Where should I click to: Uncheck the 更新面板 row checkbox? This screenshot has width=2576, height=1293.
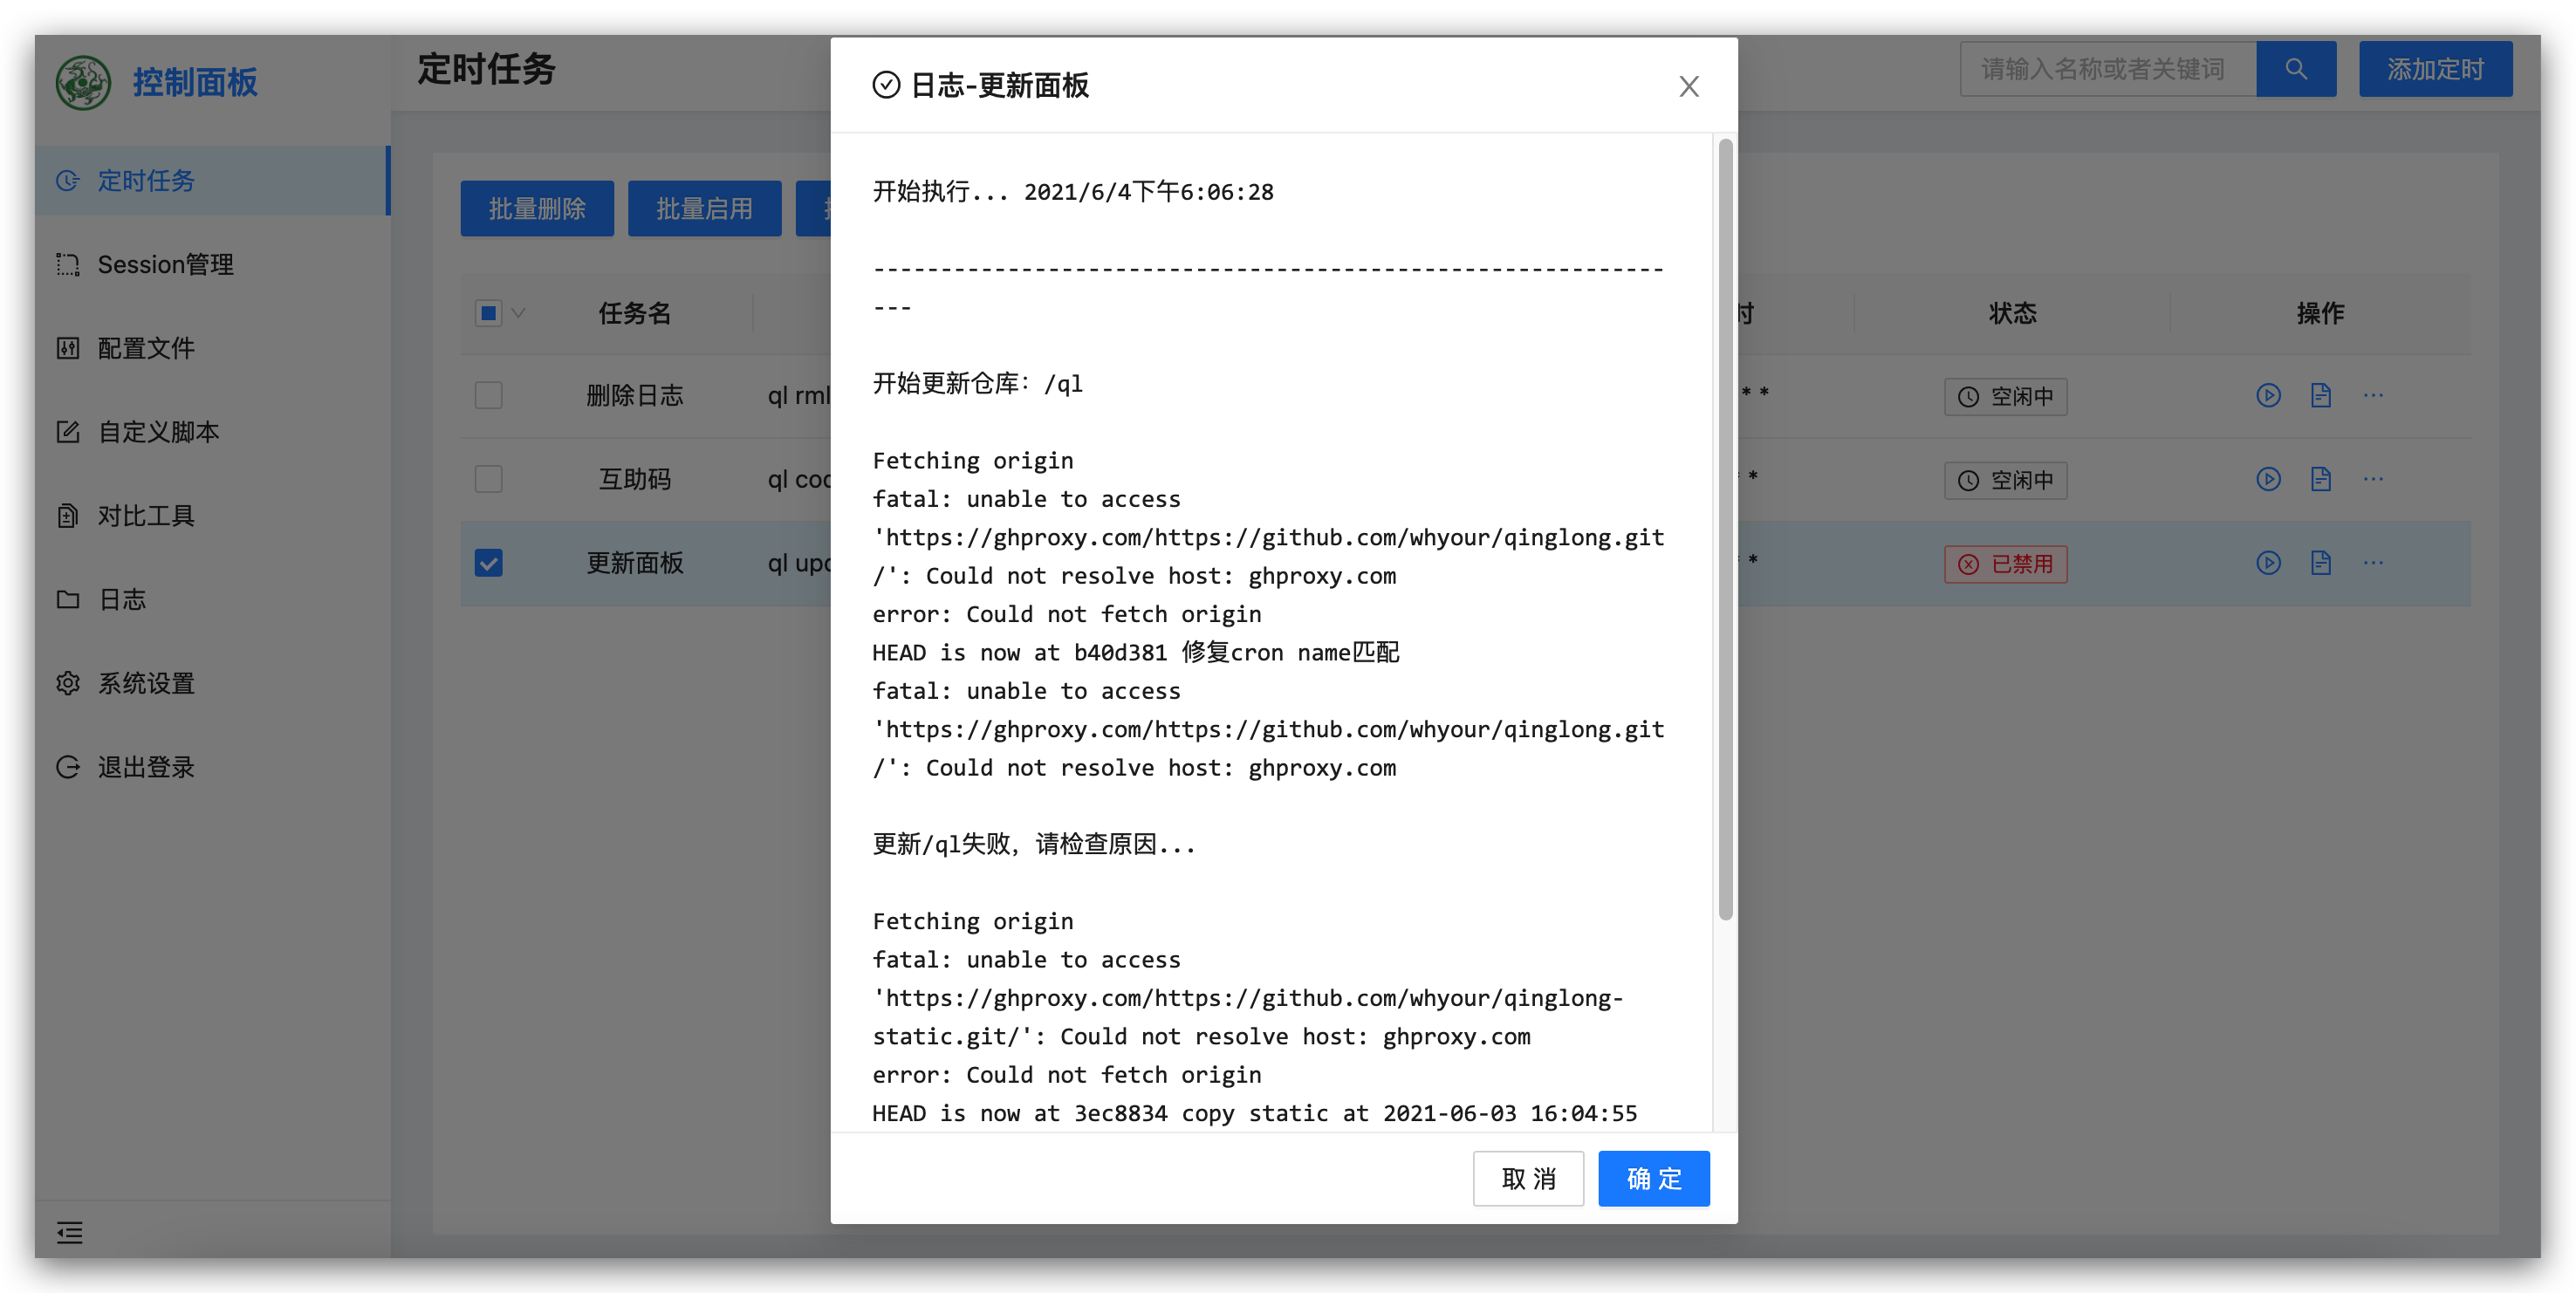coord(488,562)
